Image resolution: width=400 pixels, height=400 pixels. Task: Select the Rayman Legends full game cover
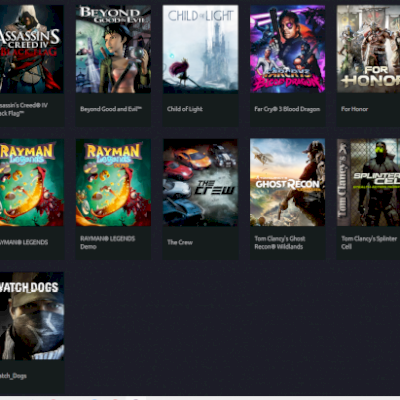tap(32, 183)
